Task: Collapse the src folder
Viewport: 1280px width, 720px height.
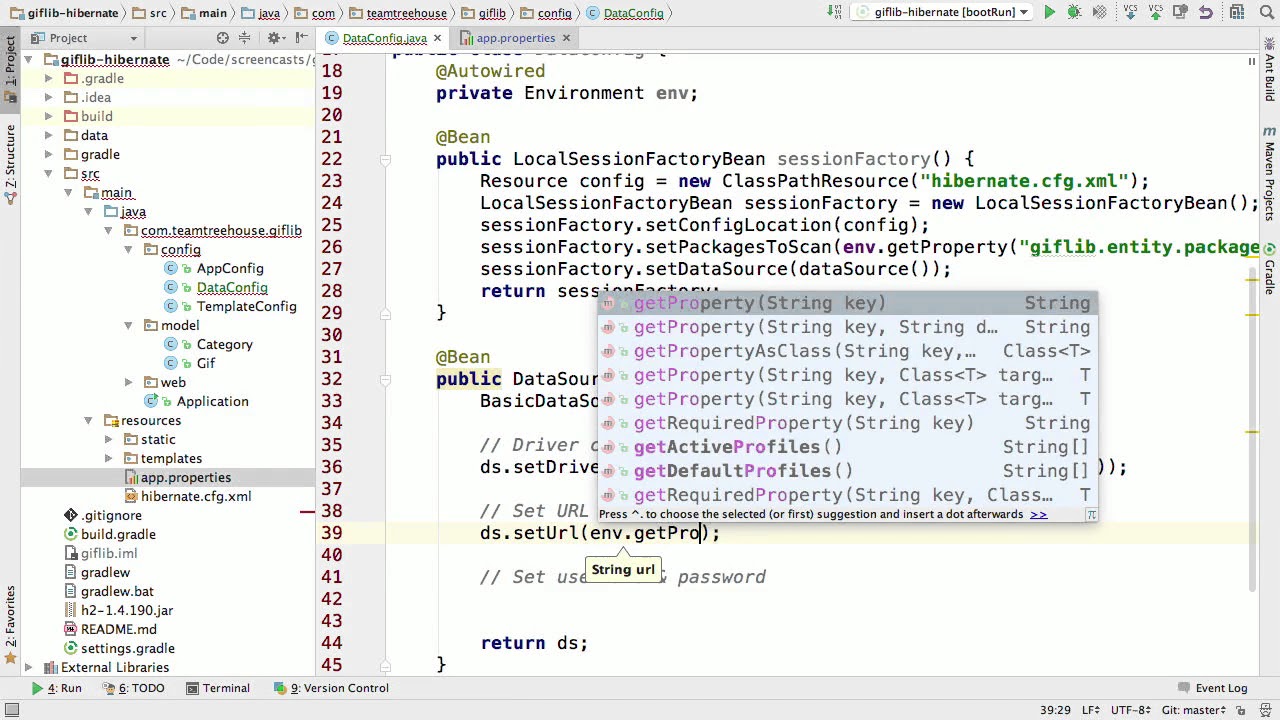Action: 48,173
